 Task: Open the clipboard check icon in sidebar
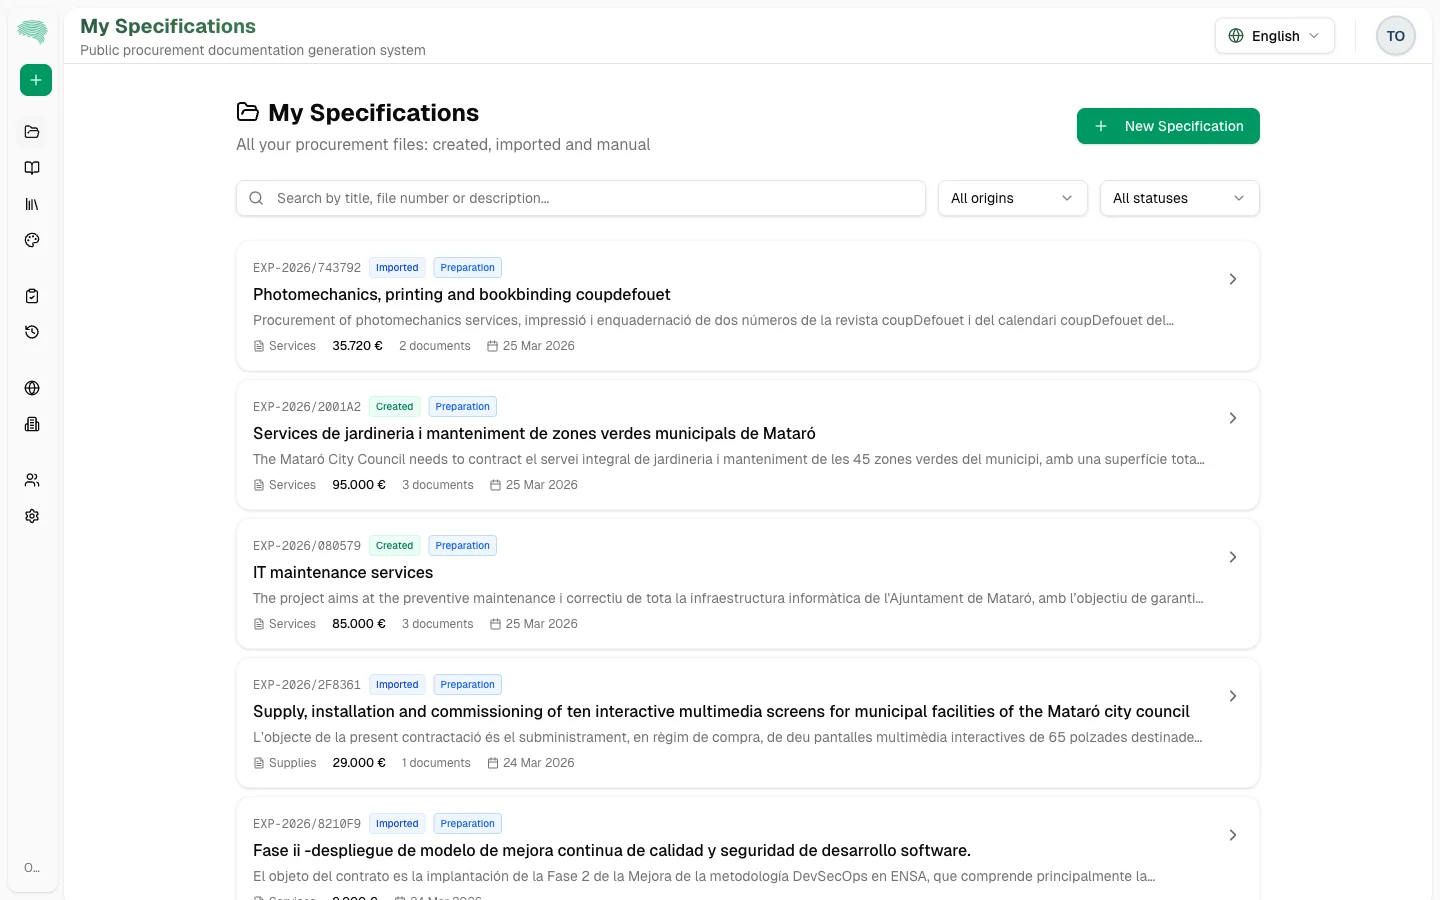(x=32, y=296)
